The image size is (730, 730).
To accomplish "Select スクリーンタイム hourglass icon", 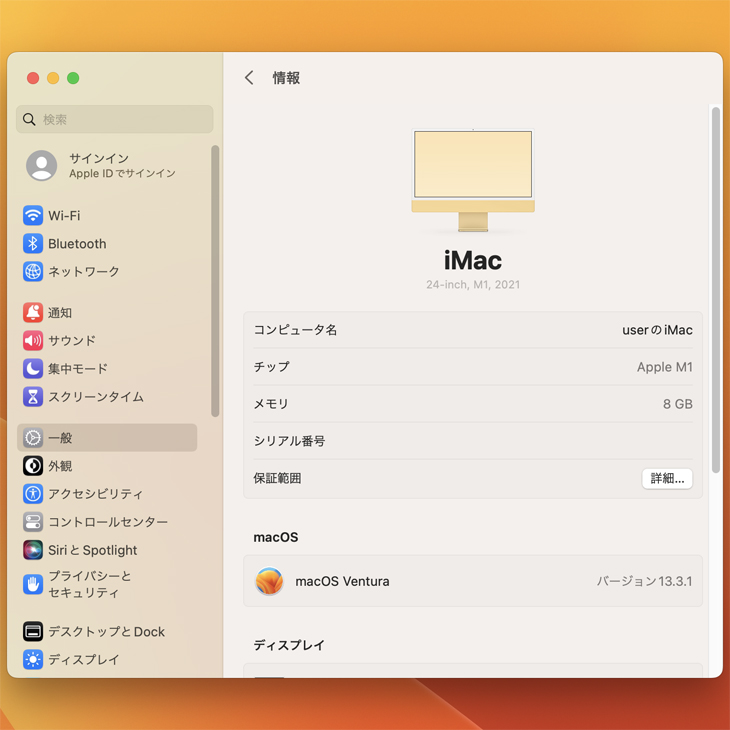I will pos(33,397).
